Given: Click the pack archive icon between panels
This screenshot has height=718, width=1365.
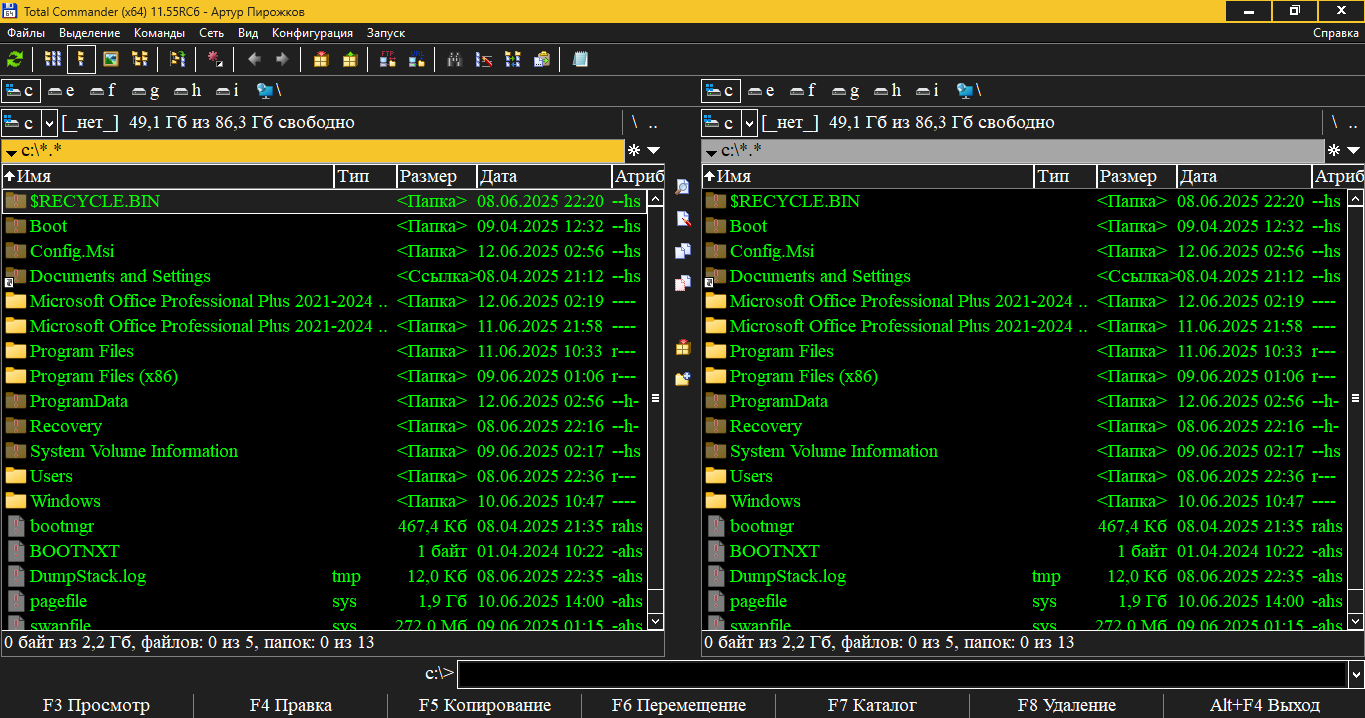Looking at the screenshot, I should (683, 347).
